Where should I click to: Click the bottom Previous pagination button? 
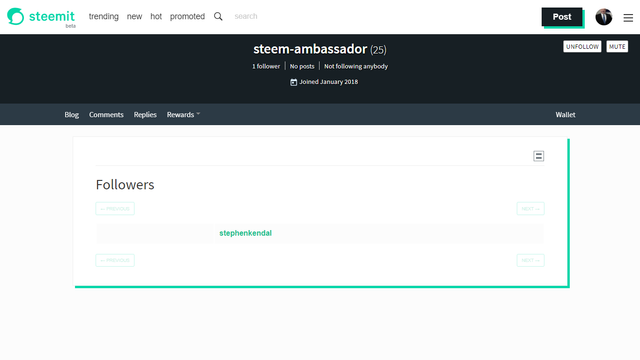pyautogui.click(x=115, y=260)
